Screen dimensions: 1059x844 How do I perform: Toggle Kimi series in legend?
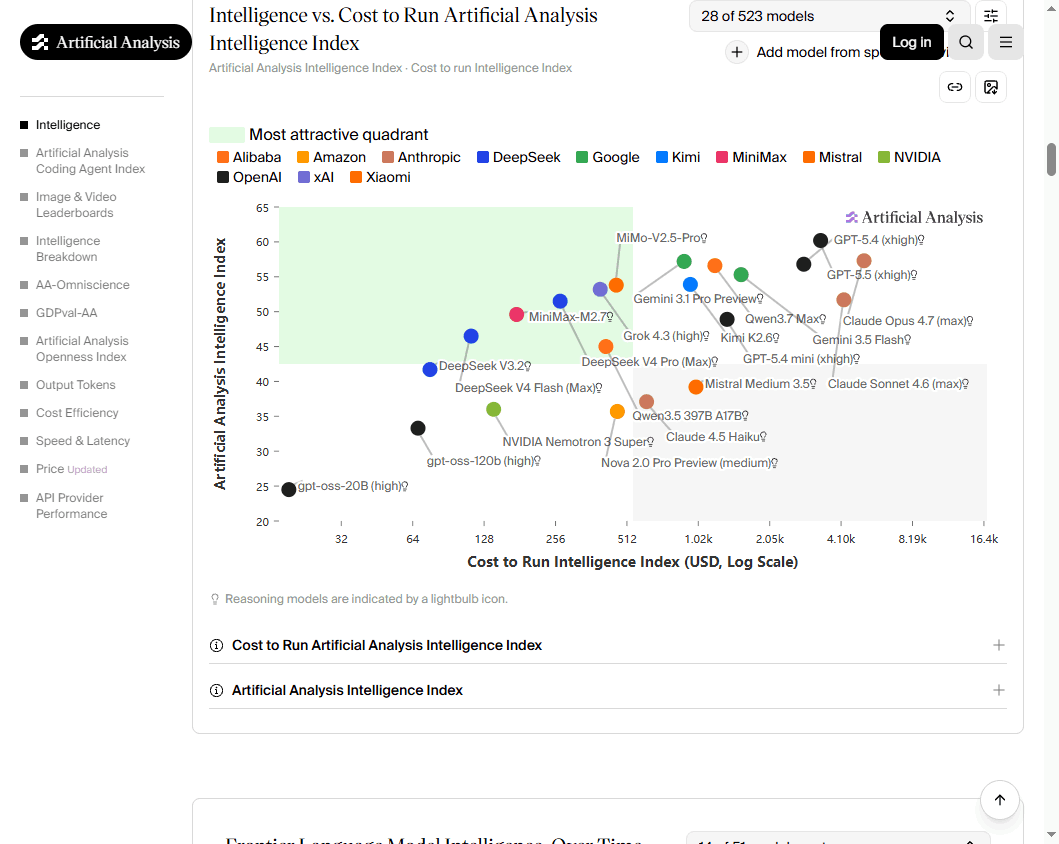[677, 157]
